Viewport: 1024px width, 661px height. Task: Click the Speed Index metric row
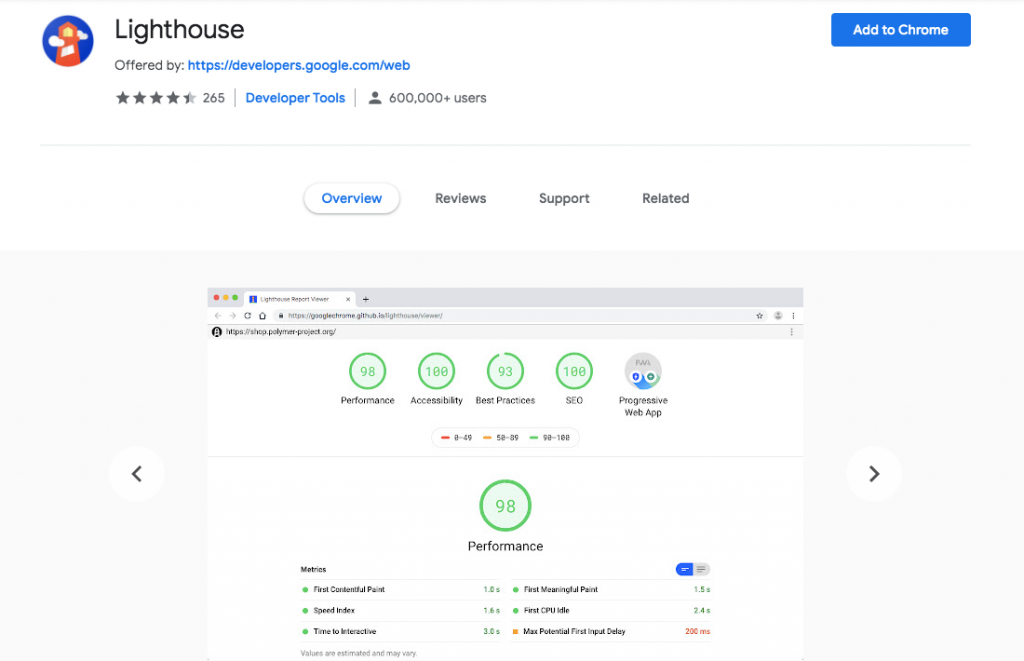(400, 611)
